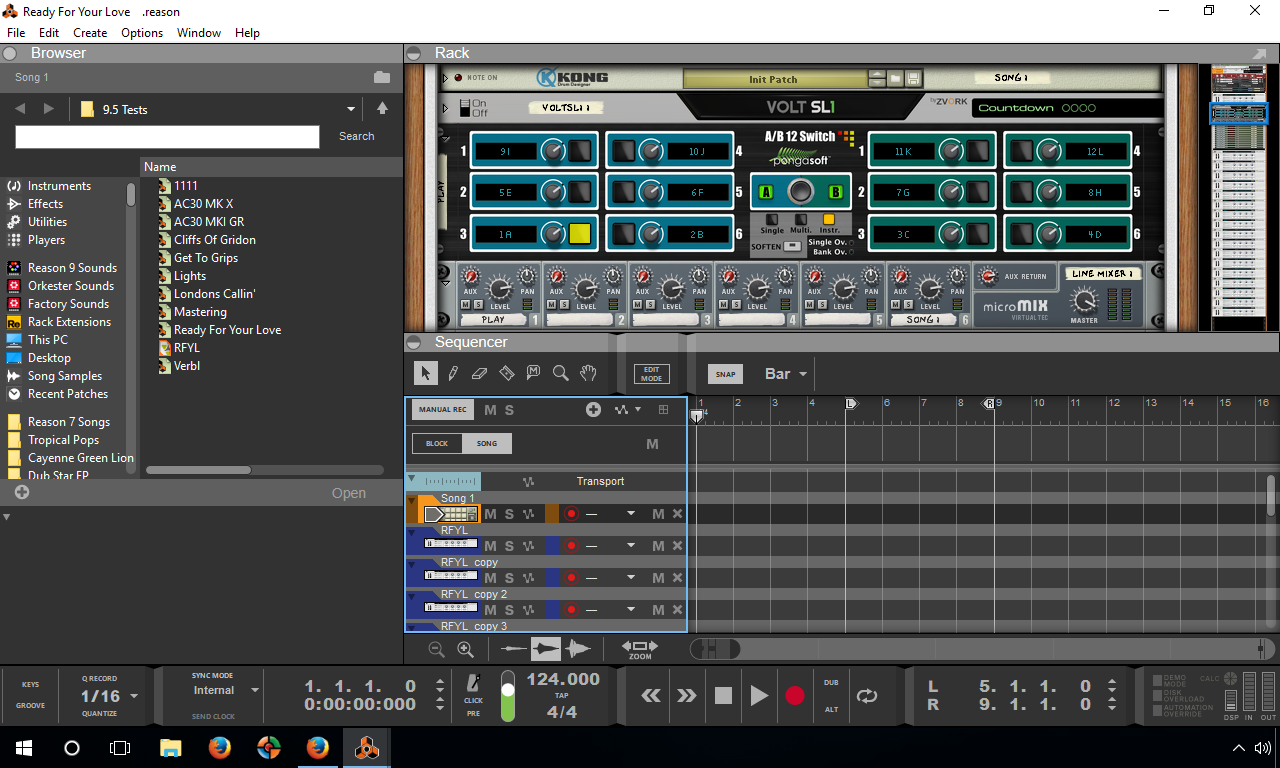Screen dimensions: 1280x768
Task: Navigate back in Browser
Action: (20, 109)
